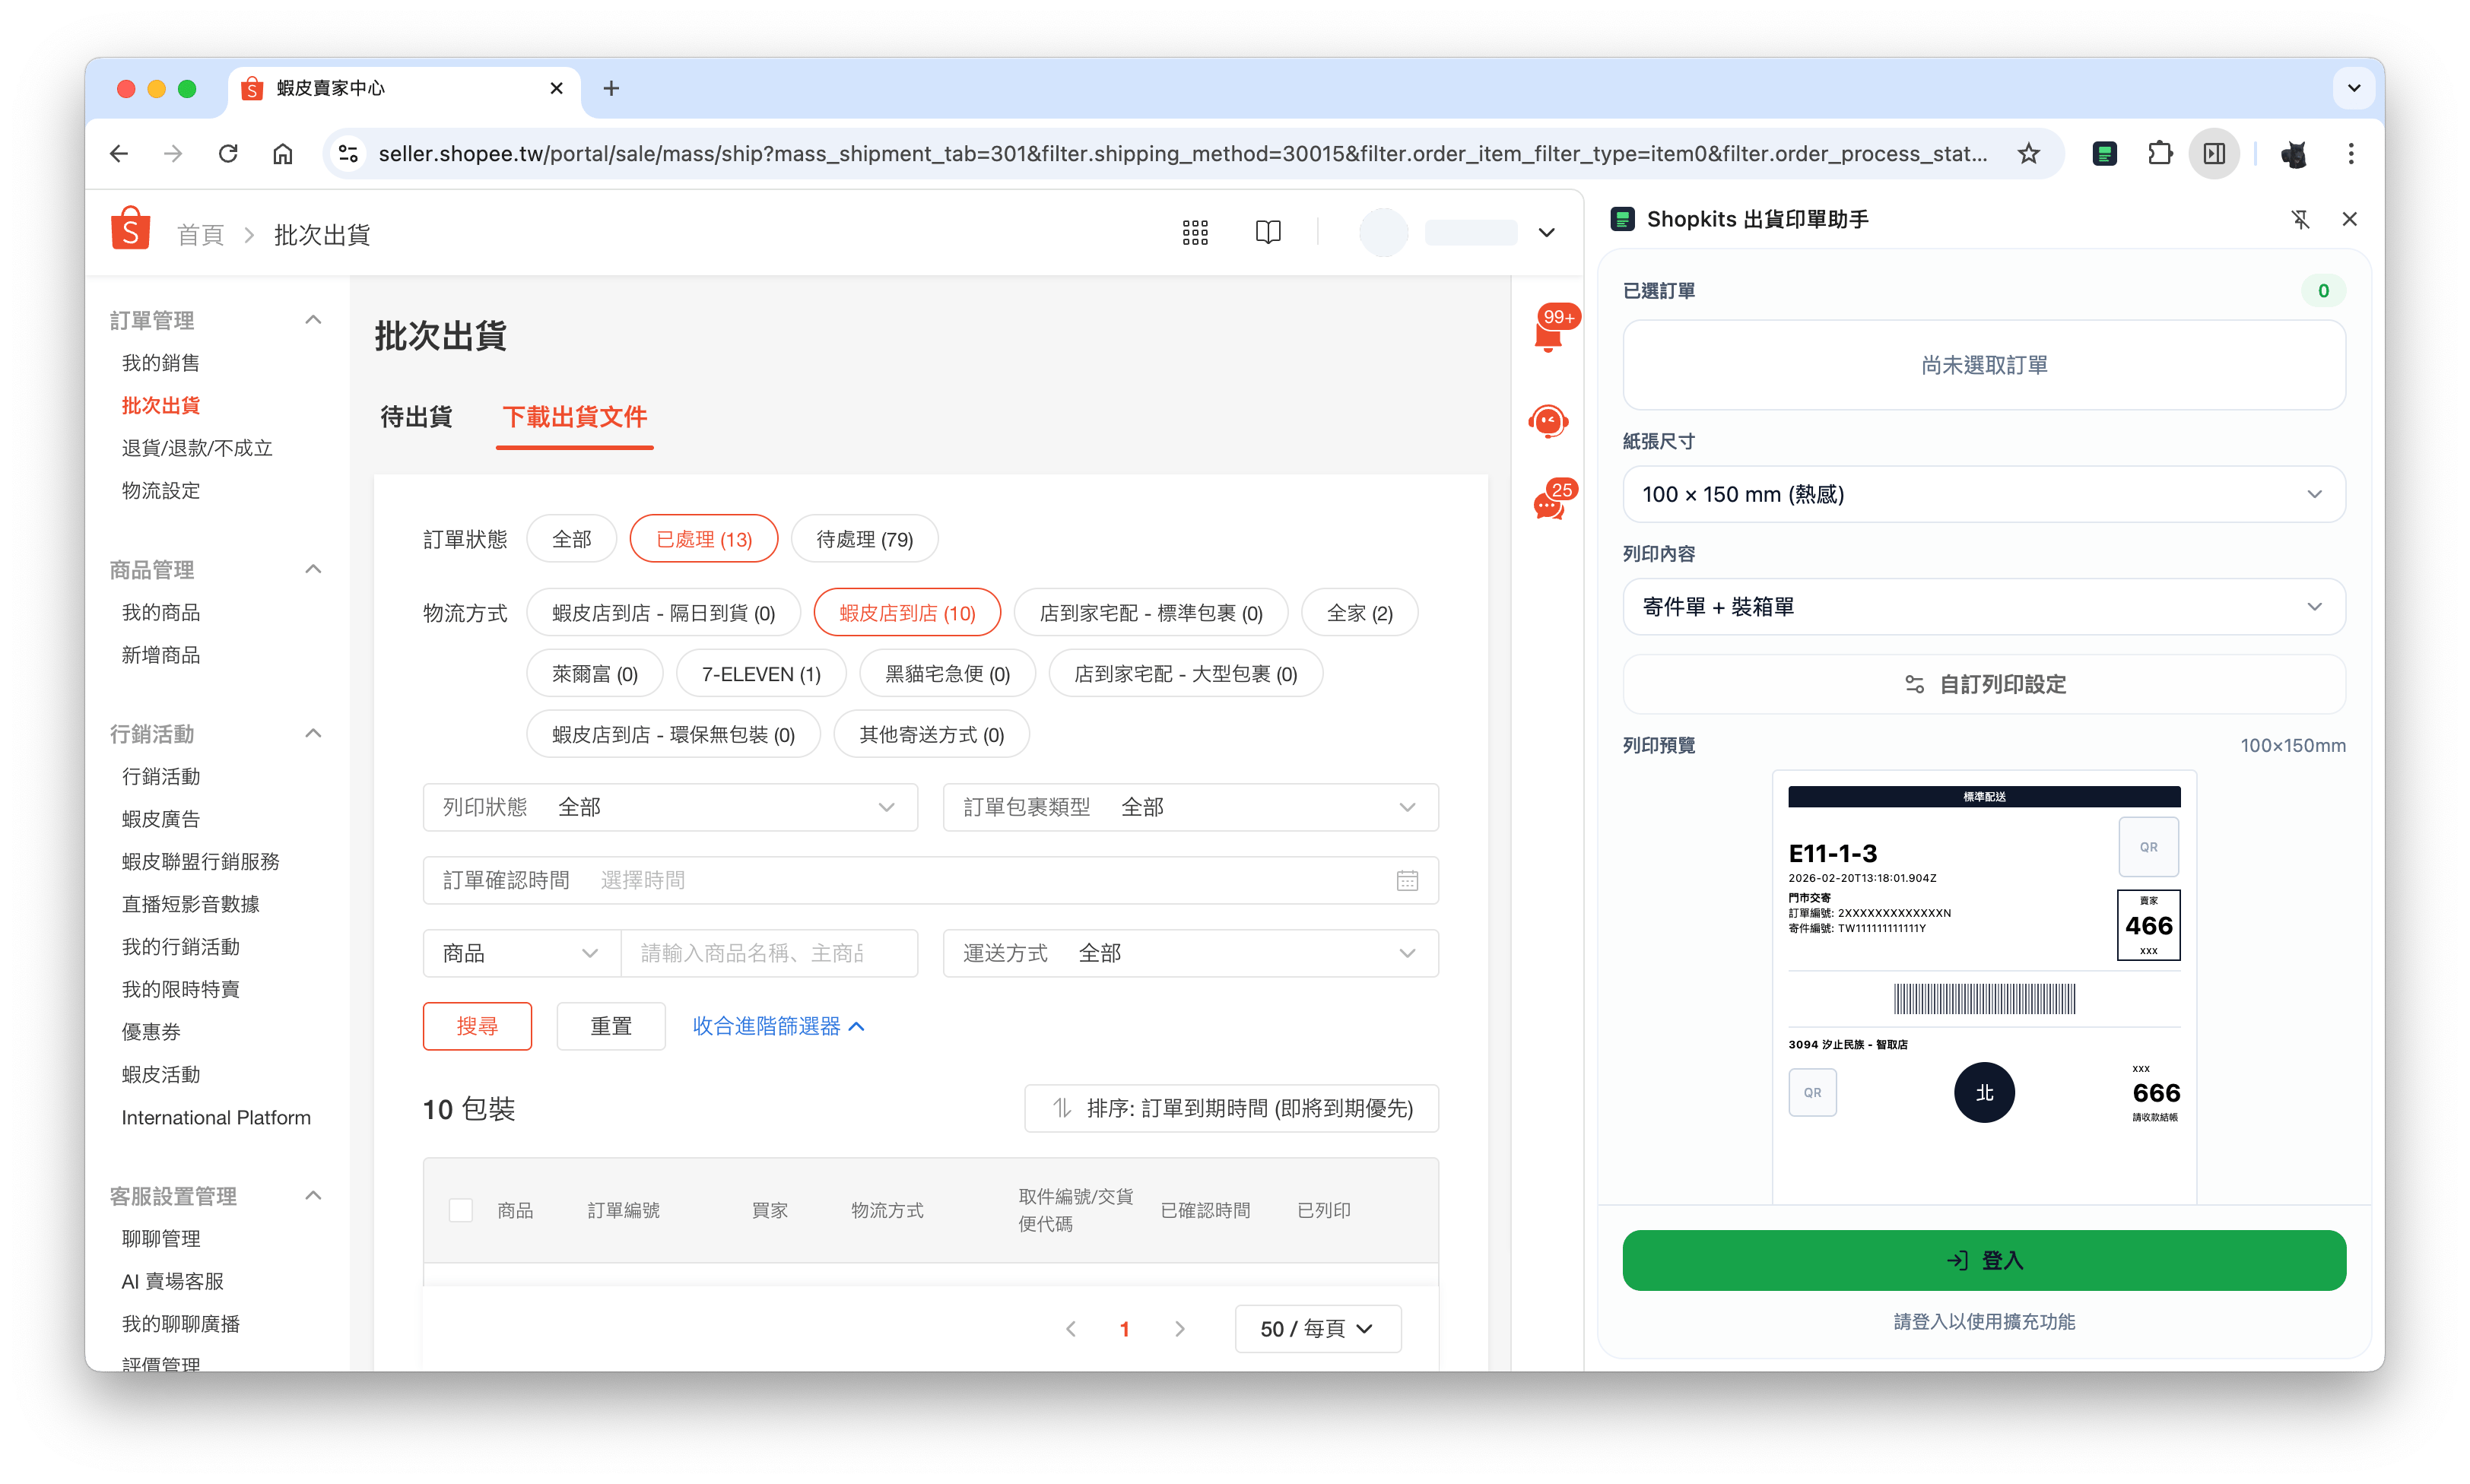
Task: Open the 列印內容 寄件單 + 裝箱單 dropdown
Action: pos(1984,607)
